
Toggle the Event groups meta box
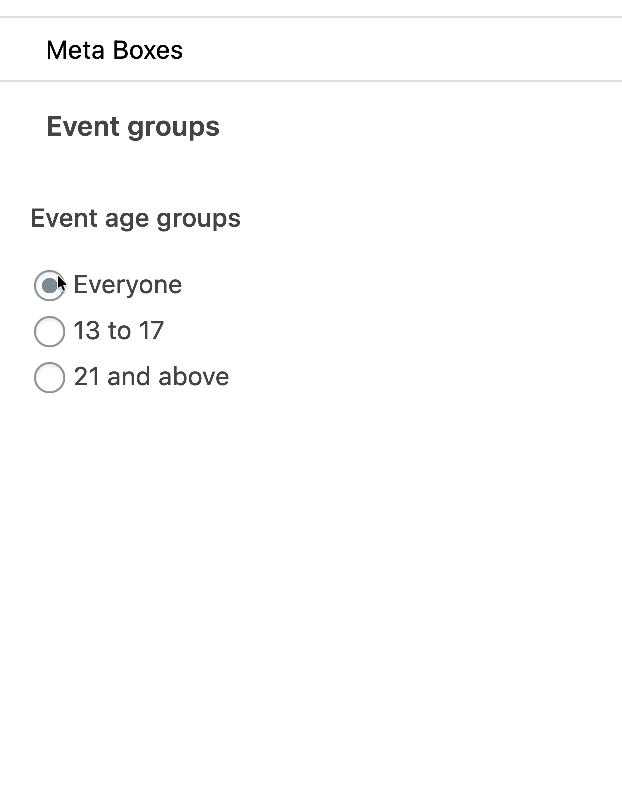coord(133,127)
